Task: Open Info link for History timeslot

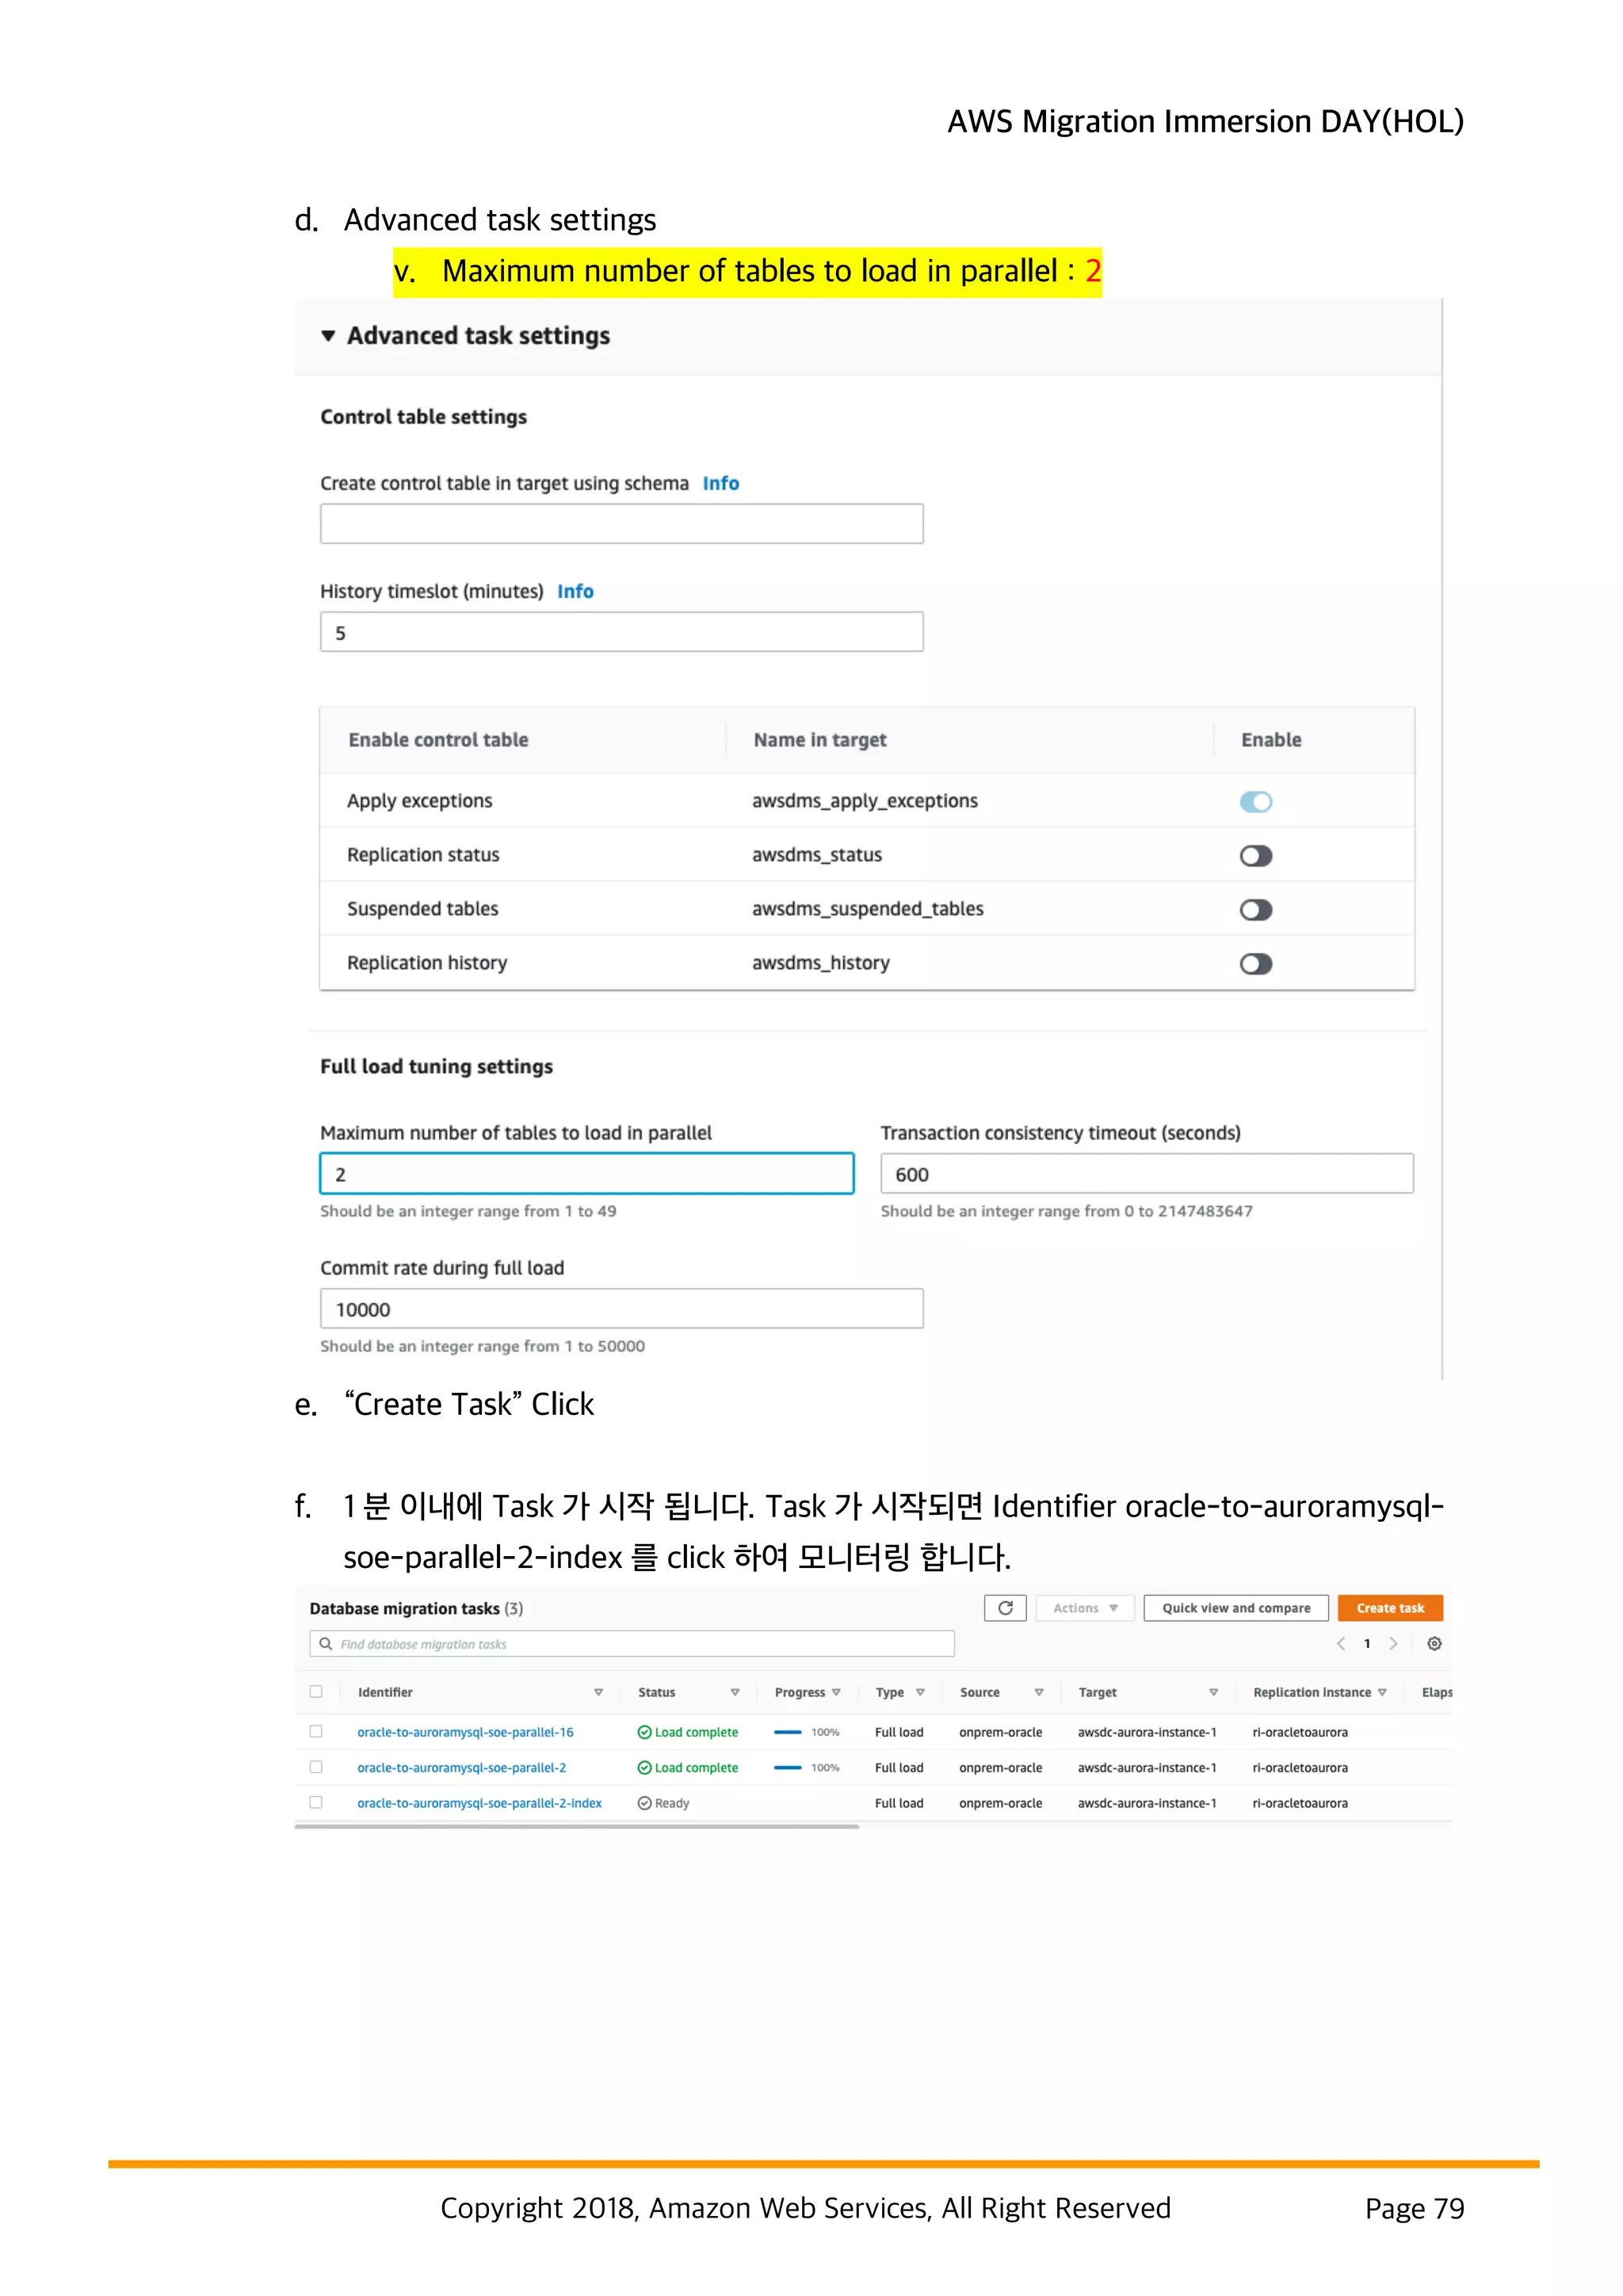Action: click(575, 592)
